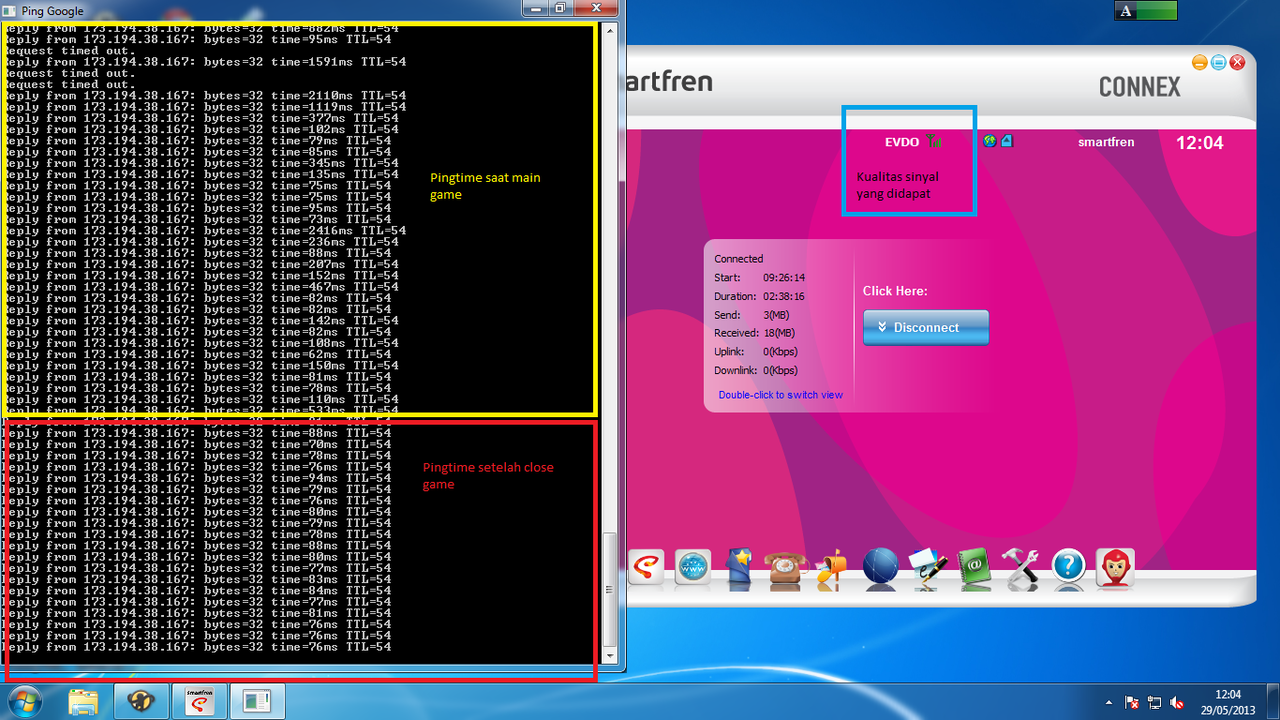Open the rotary telephone dialer icon
1280x720 pixels.
(786, 567)
